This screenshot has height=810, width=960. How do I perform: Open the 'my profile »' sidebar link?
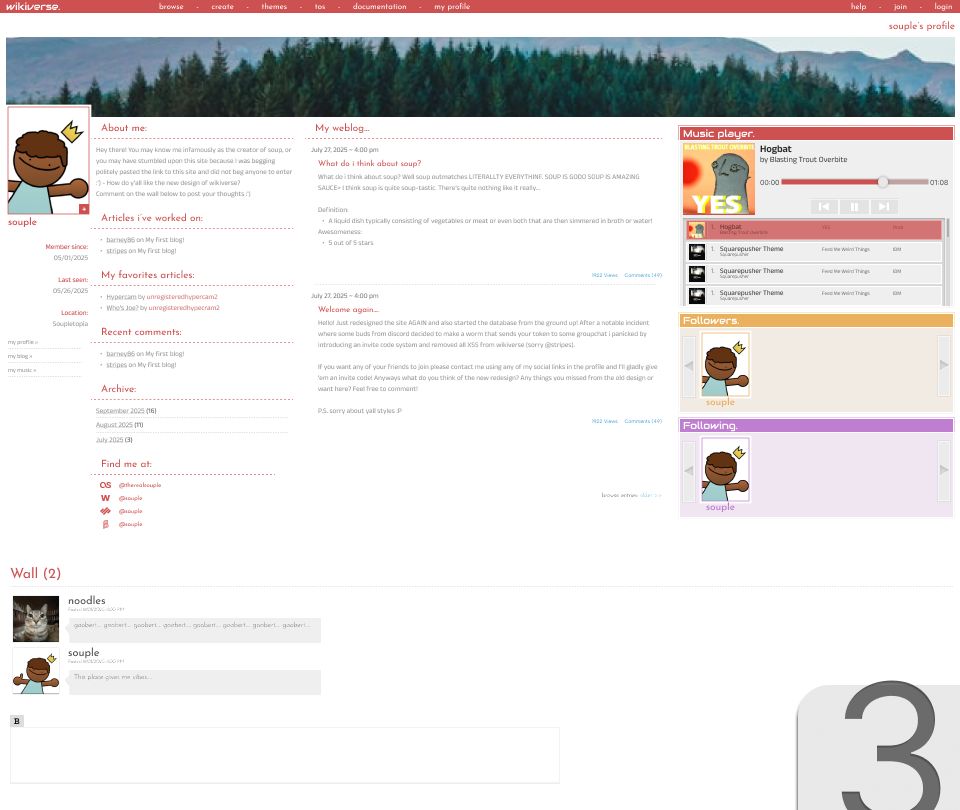[23, 342]
